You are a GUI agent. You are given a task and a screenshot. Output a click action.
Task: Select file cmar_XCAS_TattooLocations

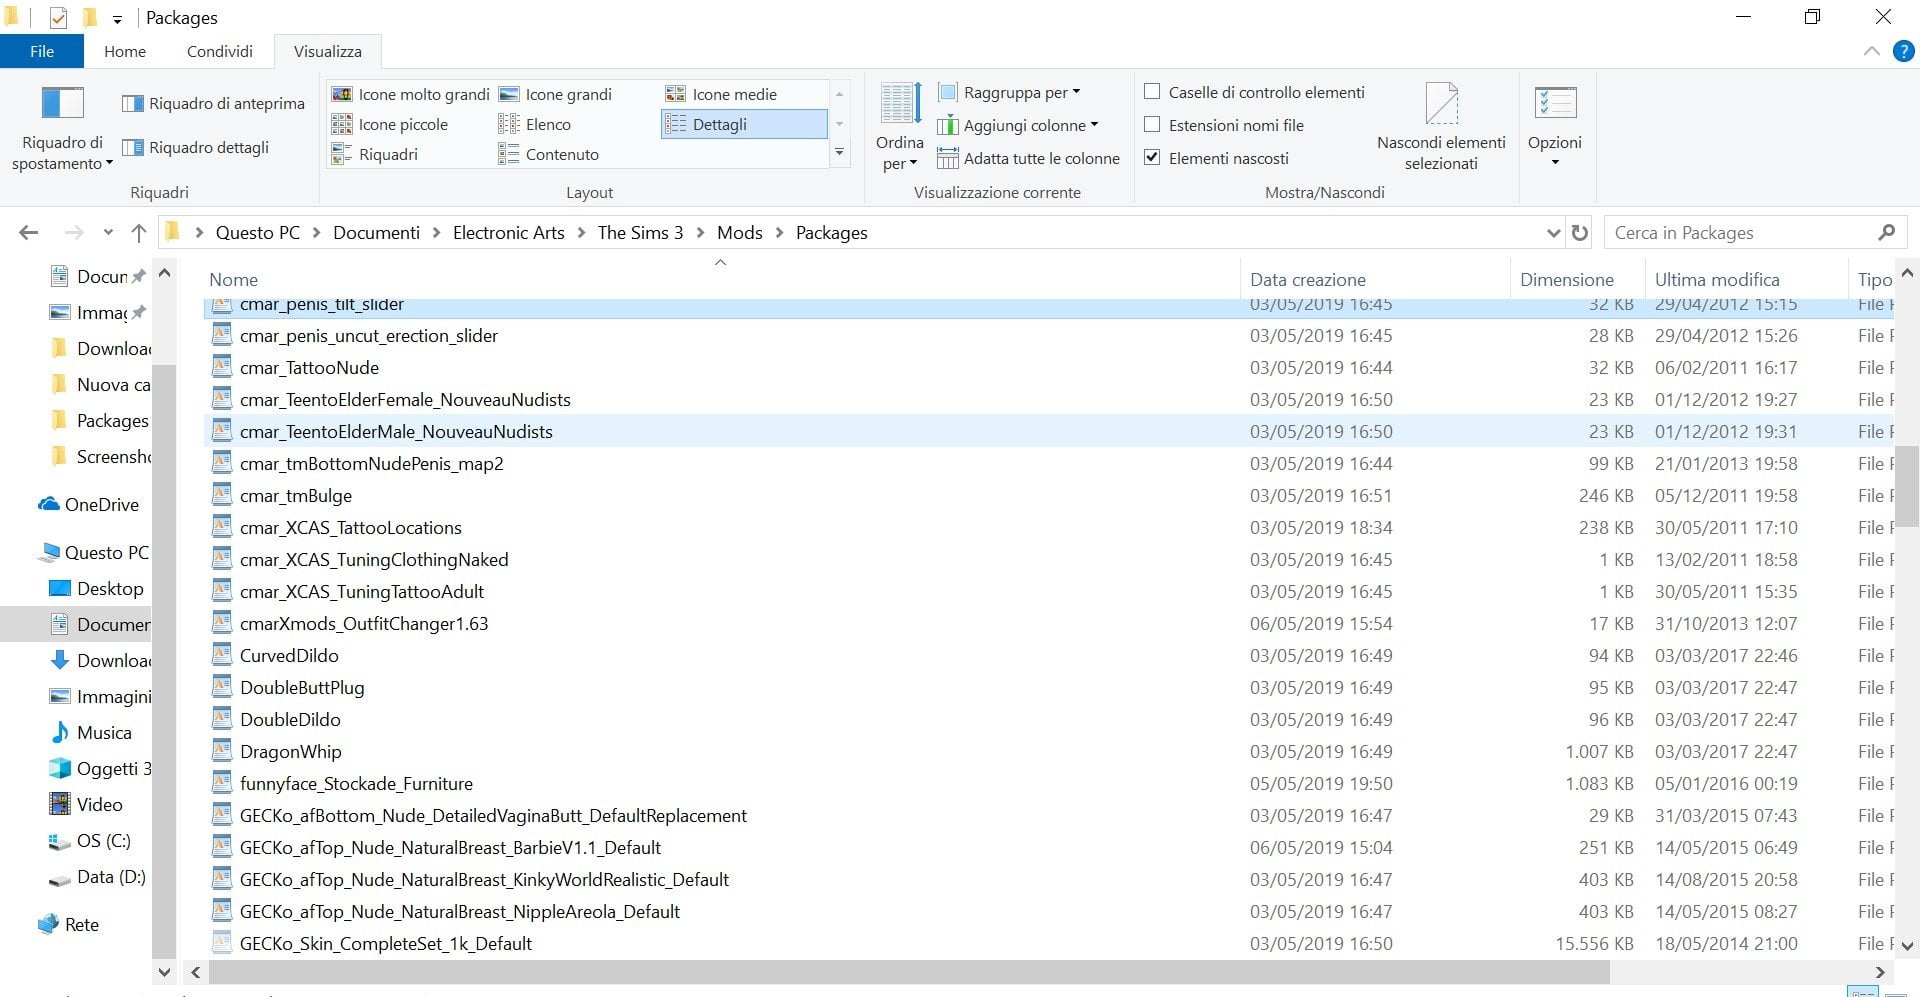click(x=350, y=528)
